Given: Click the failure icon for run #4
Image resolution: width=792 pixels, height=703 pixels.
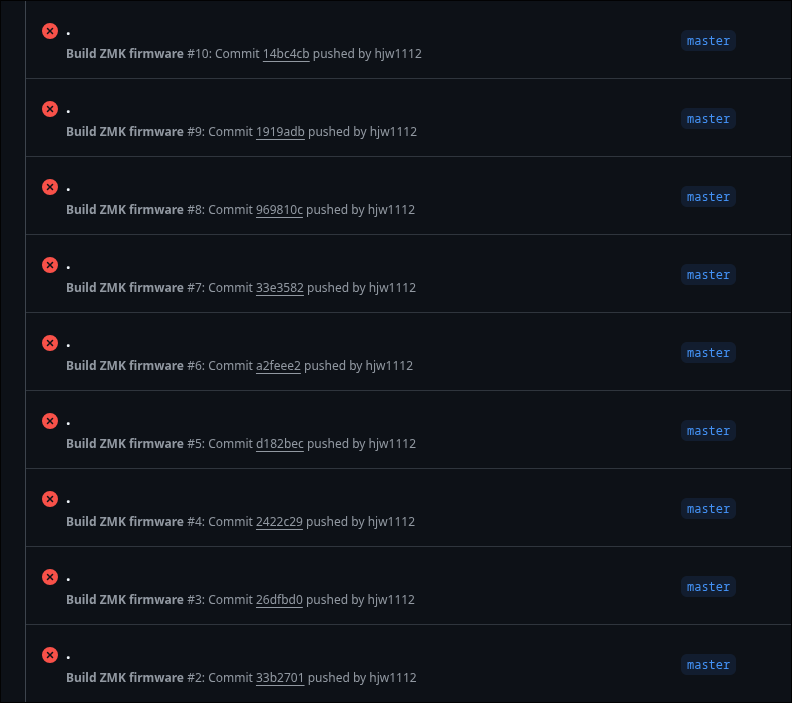Looking at the screenshot, I should coord(50,499).
